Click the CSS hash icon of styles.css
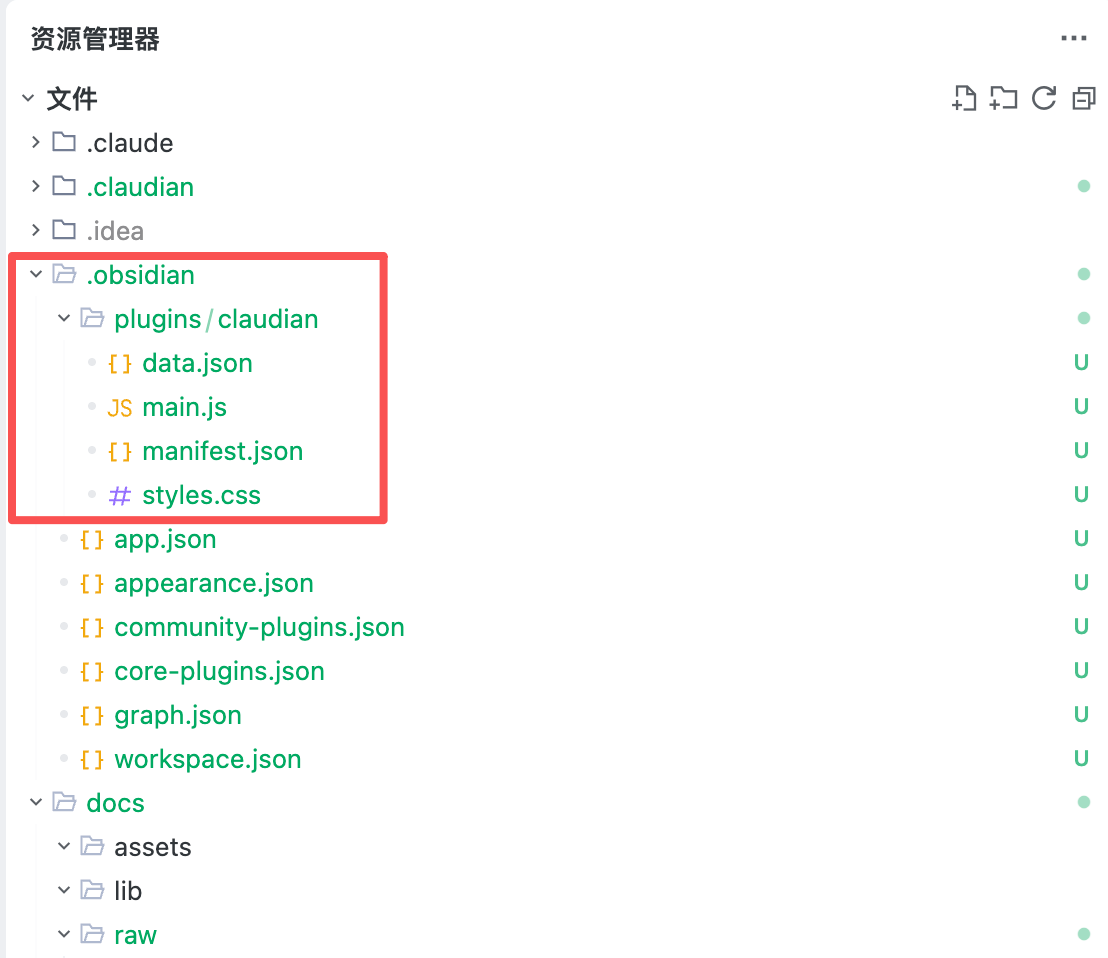The height and width of the screenshot is (958, 1108). click(x=119, y=496)
